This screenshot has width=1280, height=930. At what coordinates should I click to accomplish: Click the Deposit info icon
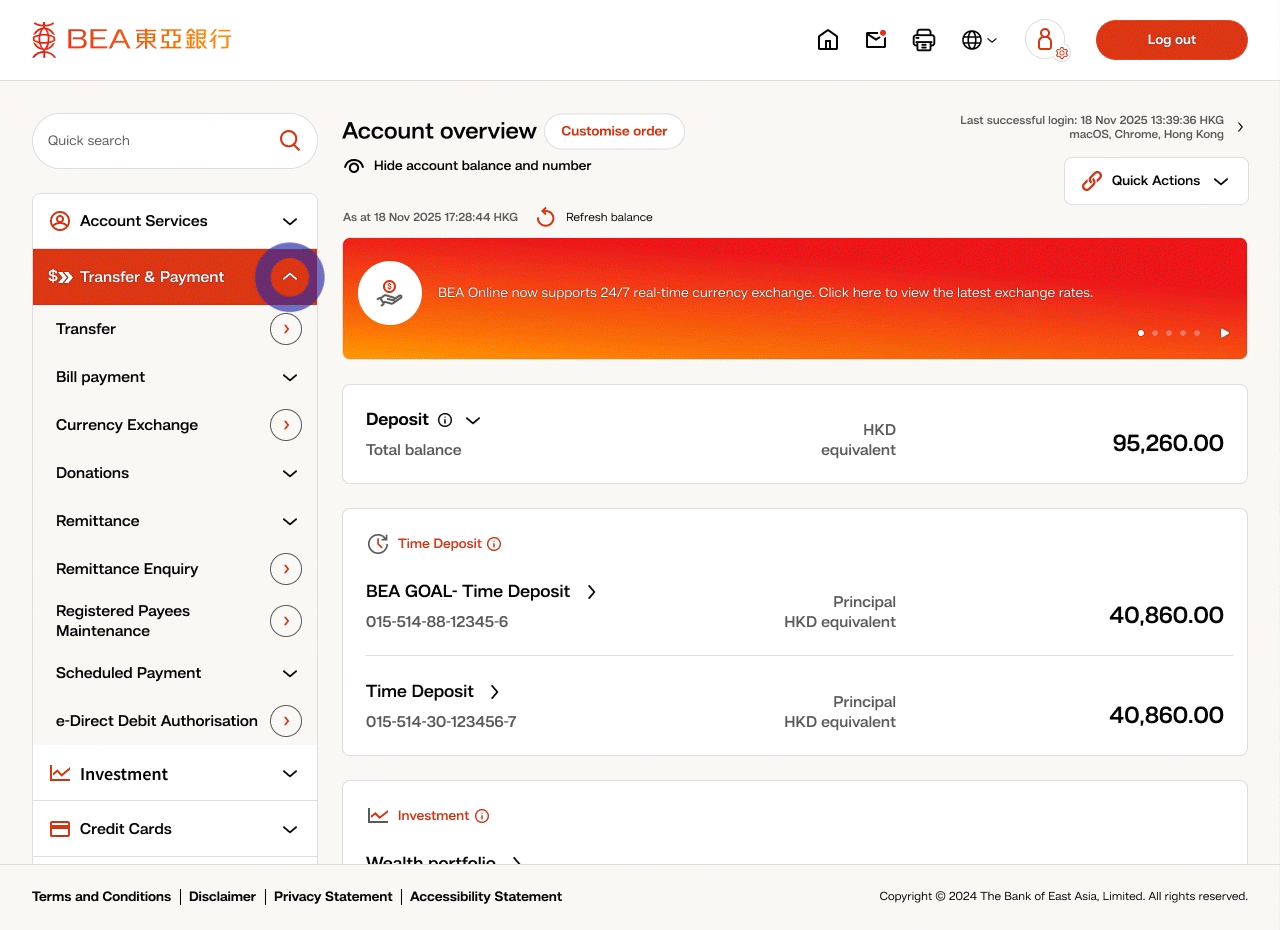pyautogui.click(x=445, y=420)
